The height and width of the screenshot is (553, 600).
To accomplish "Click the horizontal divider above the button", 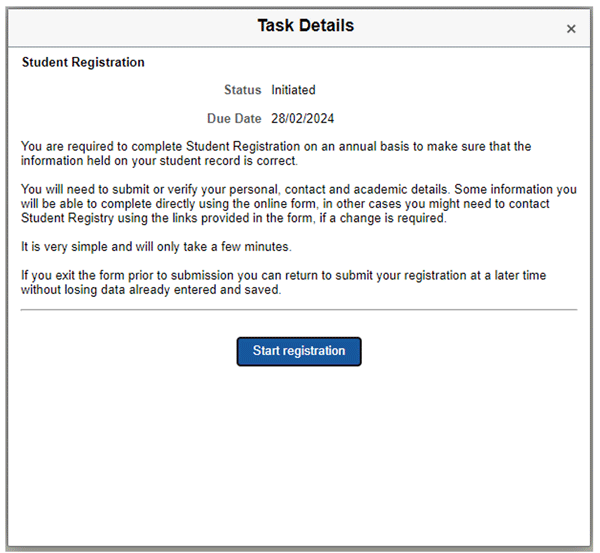I will coord(299,310).
